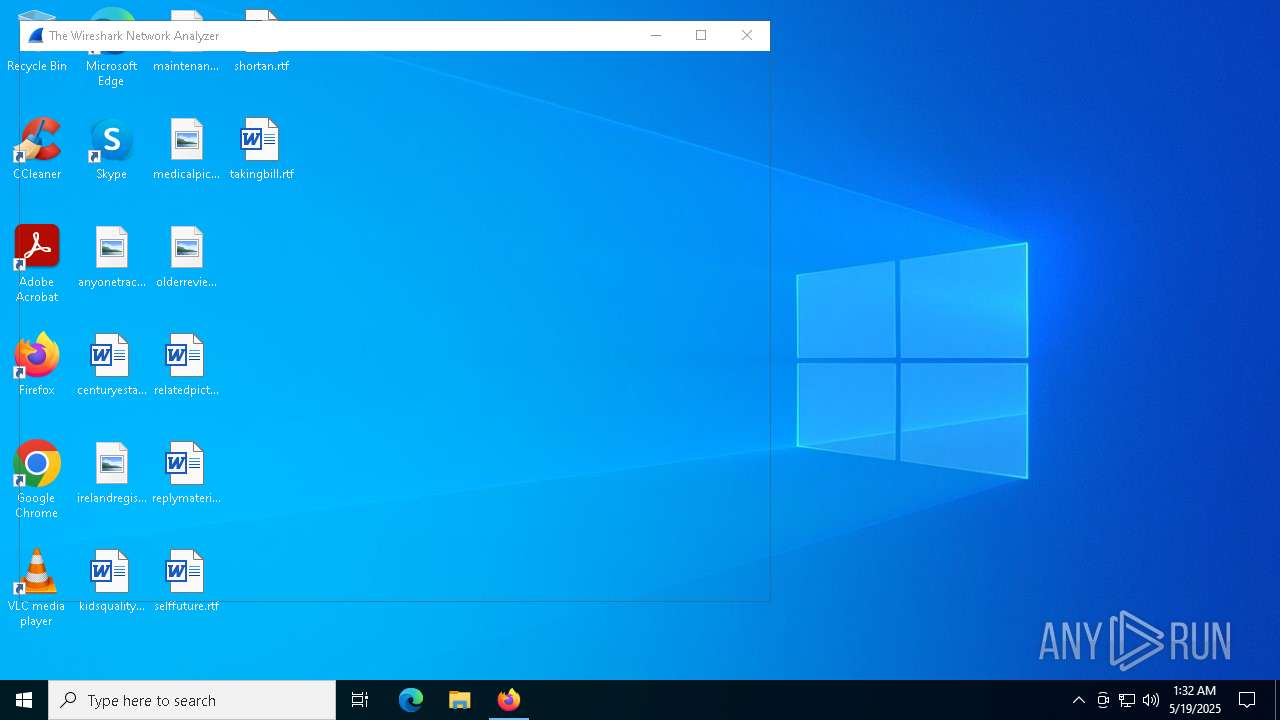The image size is (1280, 720).
Task: Close the Wireshark Network Analyzer window
Action: (747, 35)
